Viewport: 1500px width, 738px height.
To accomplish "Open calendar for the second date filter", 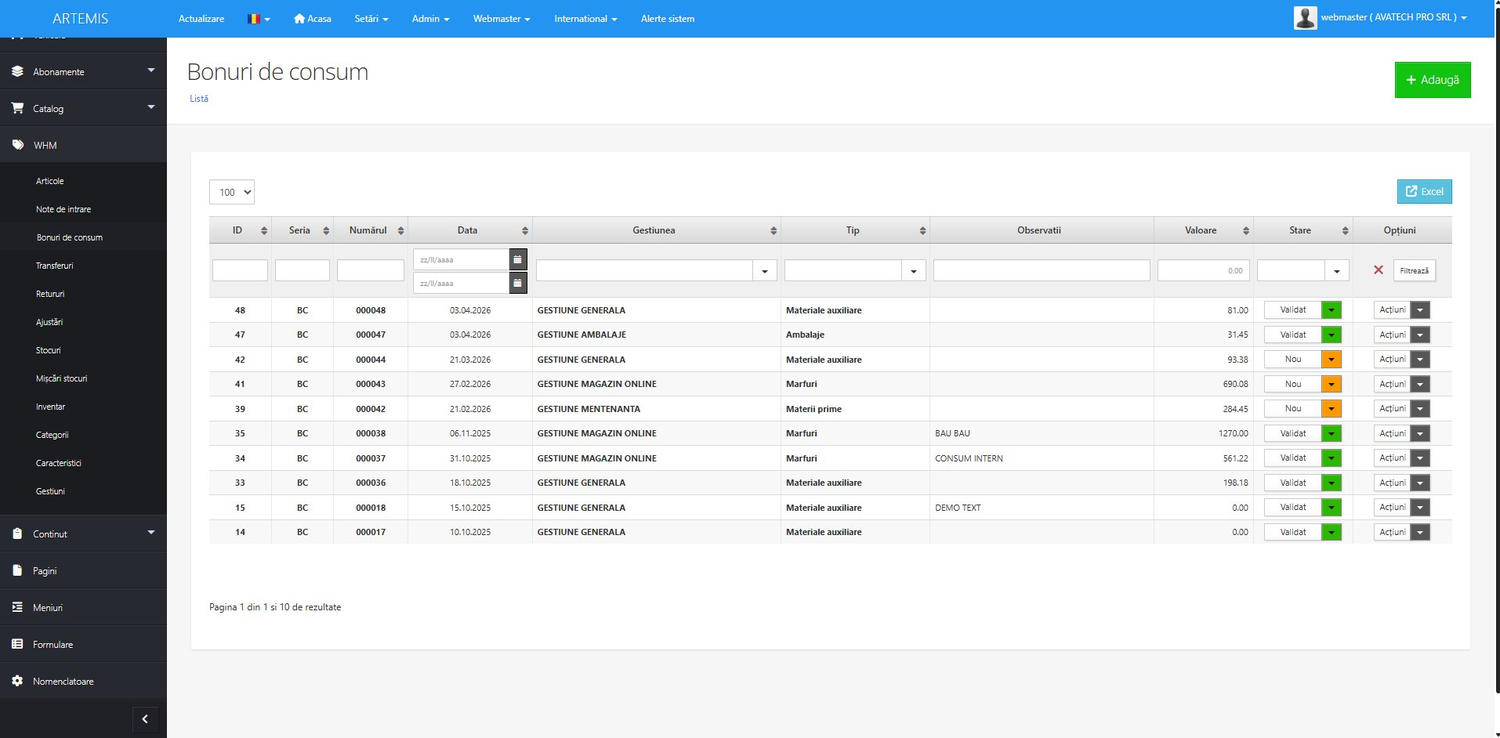I will (x=518, y=283).
